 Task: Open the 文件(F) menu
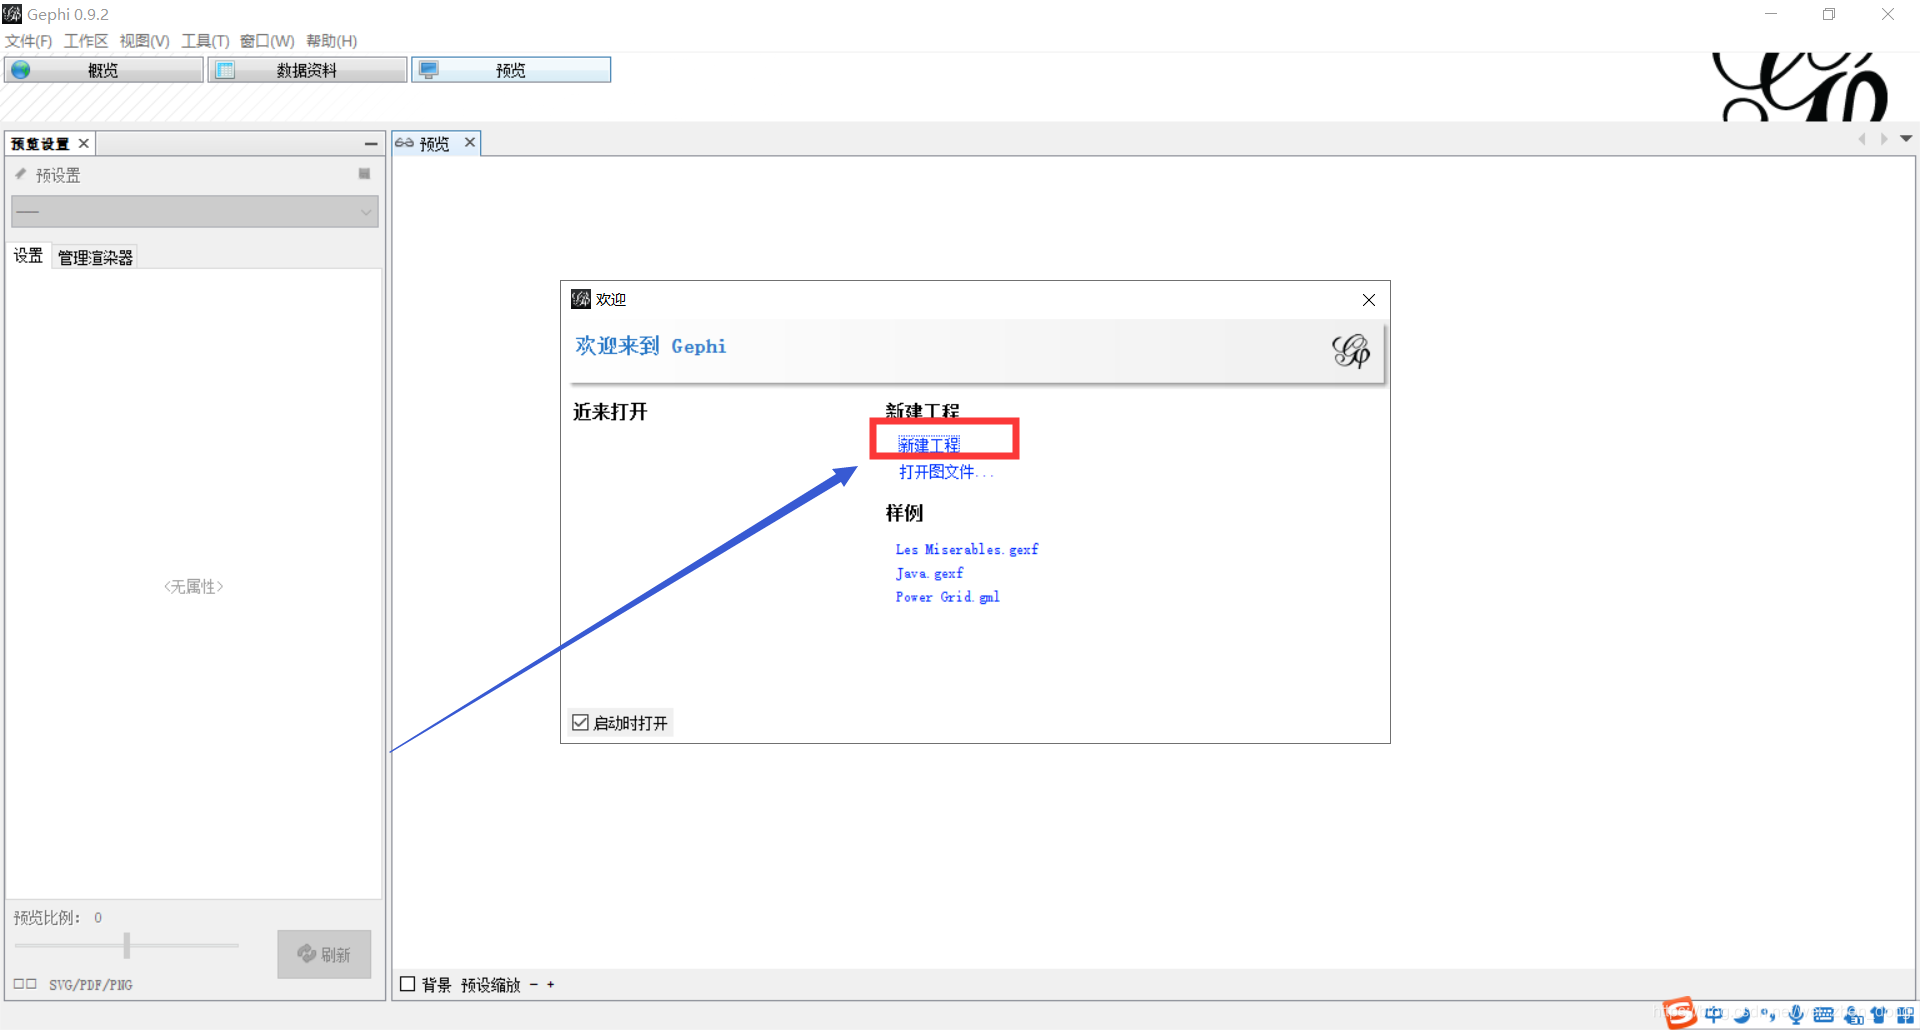click(x=28, y=41)
